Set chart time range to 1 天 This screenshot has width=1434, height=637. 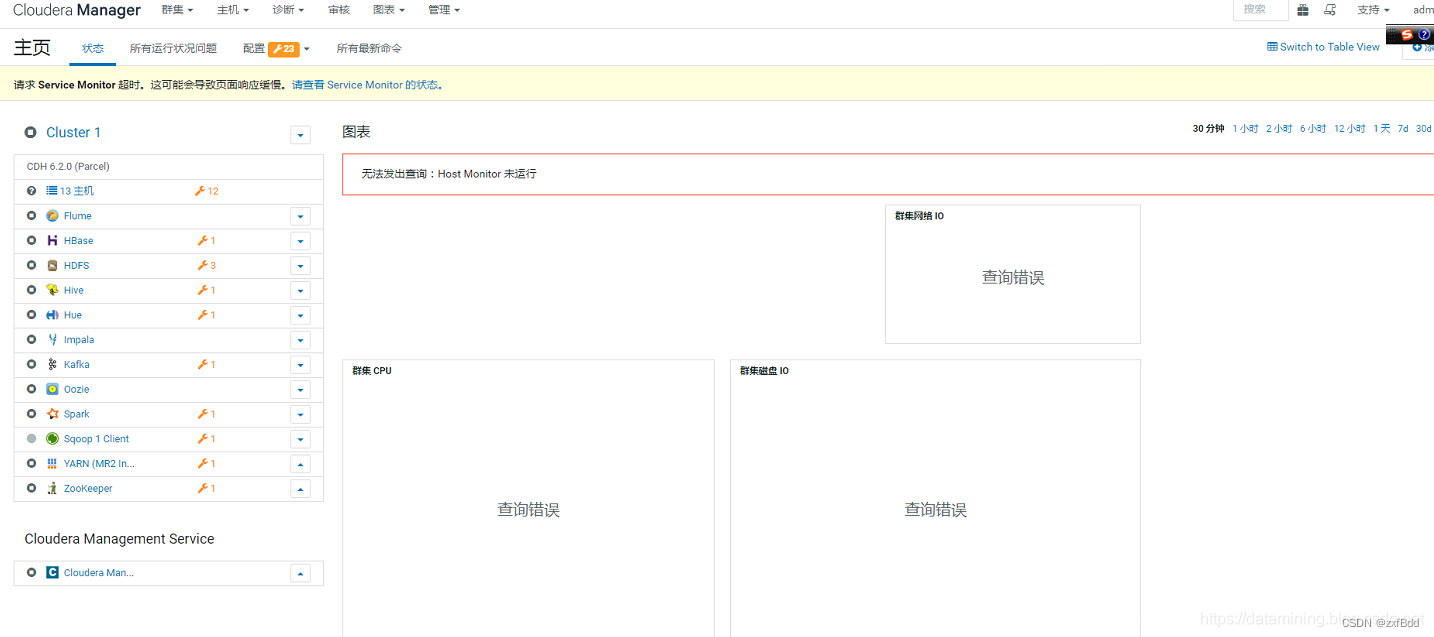pos(1380,128)
